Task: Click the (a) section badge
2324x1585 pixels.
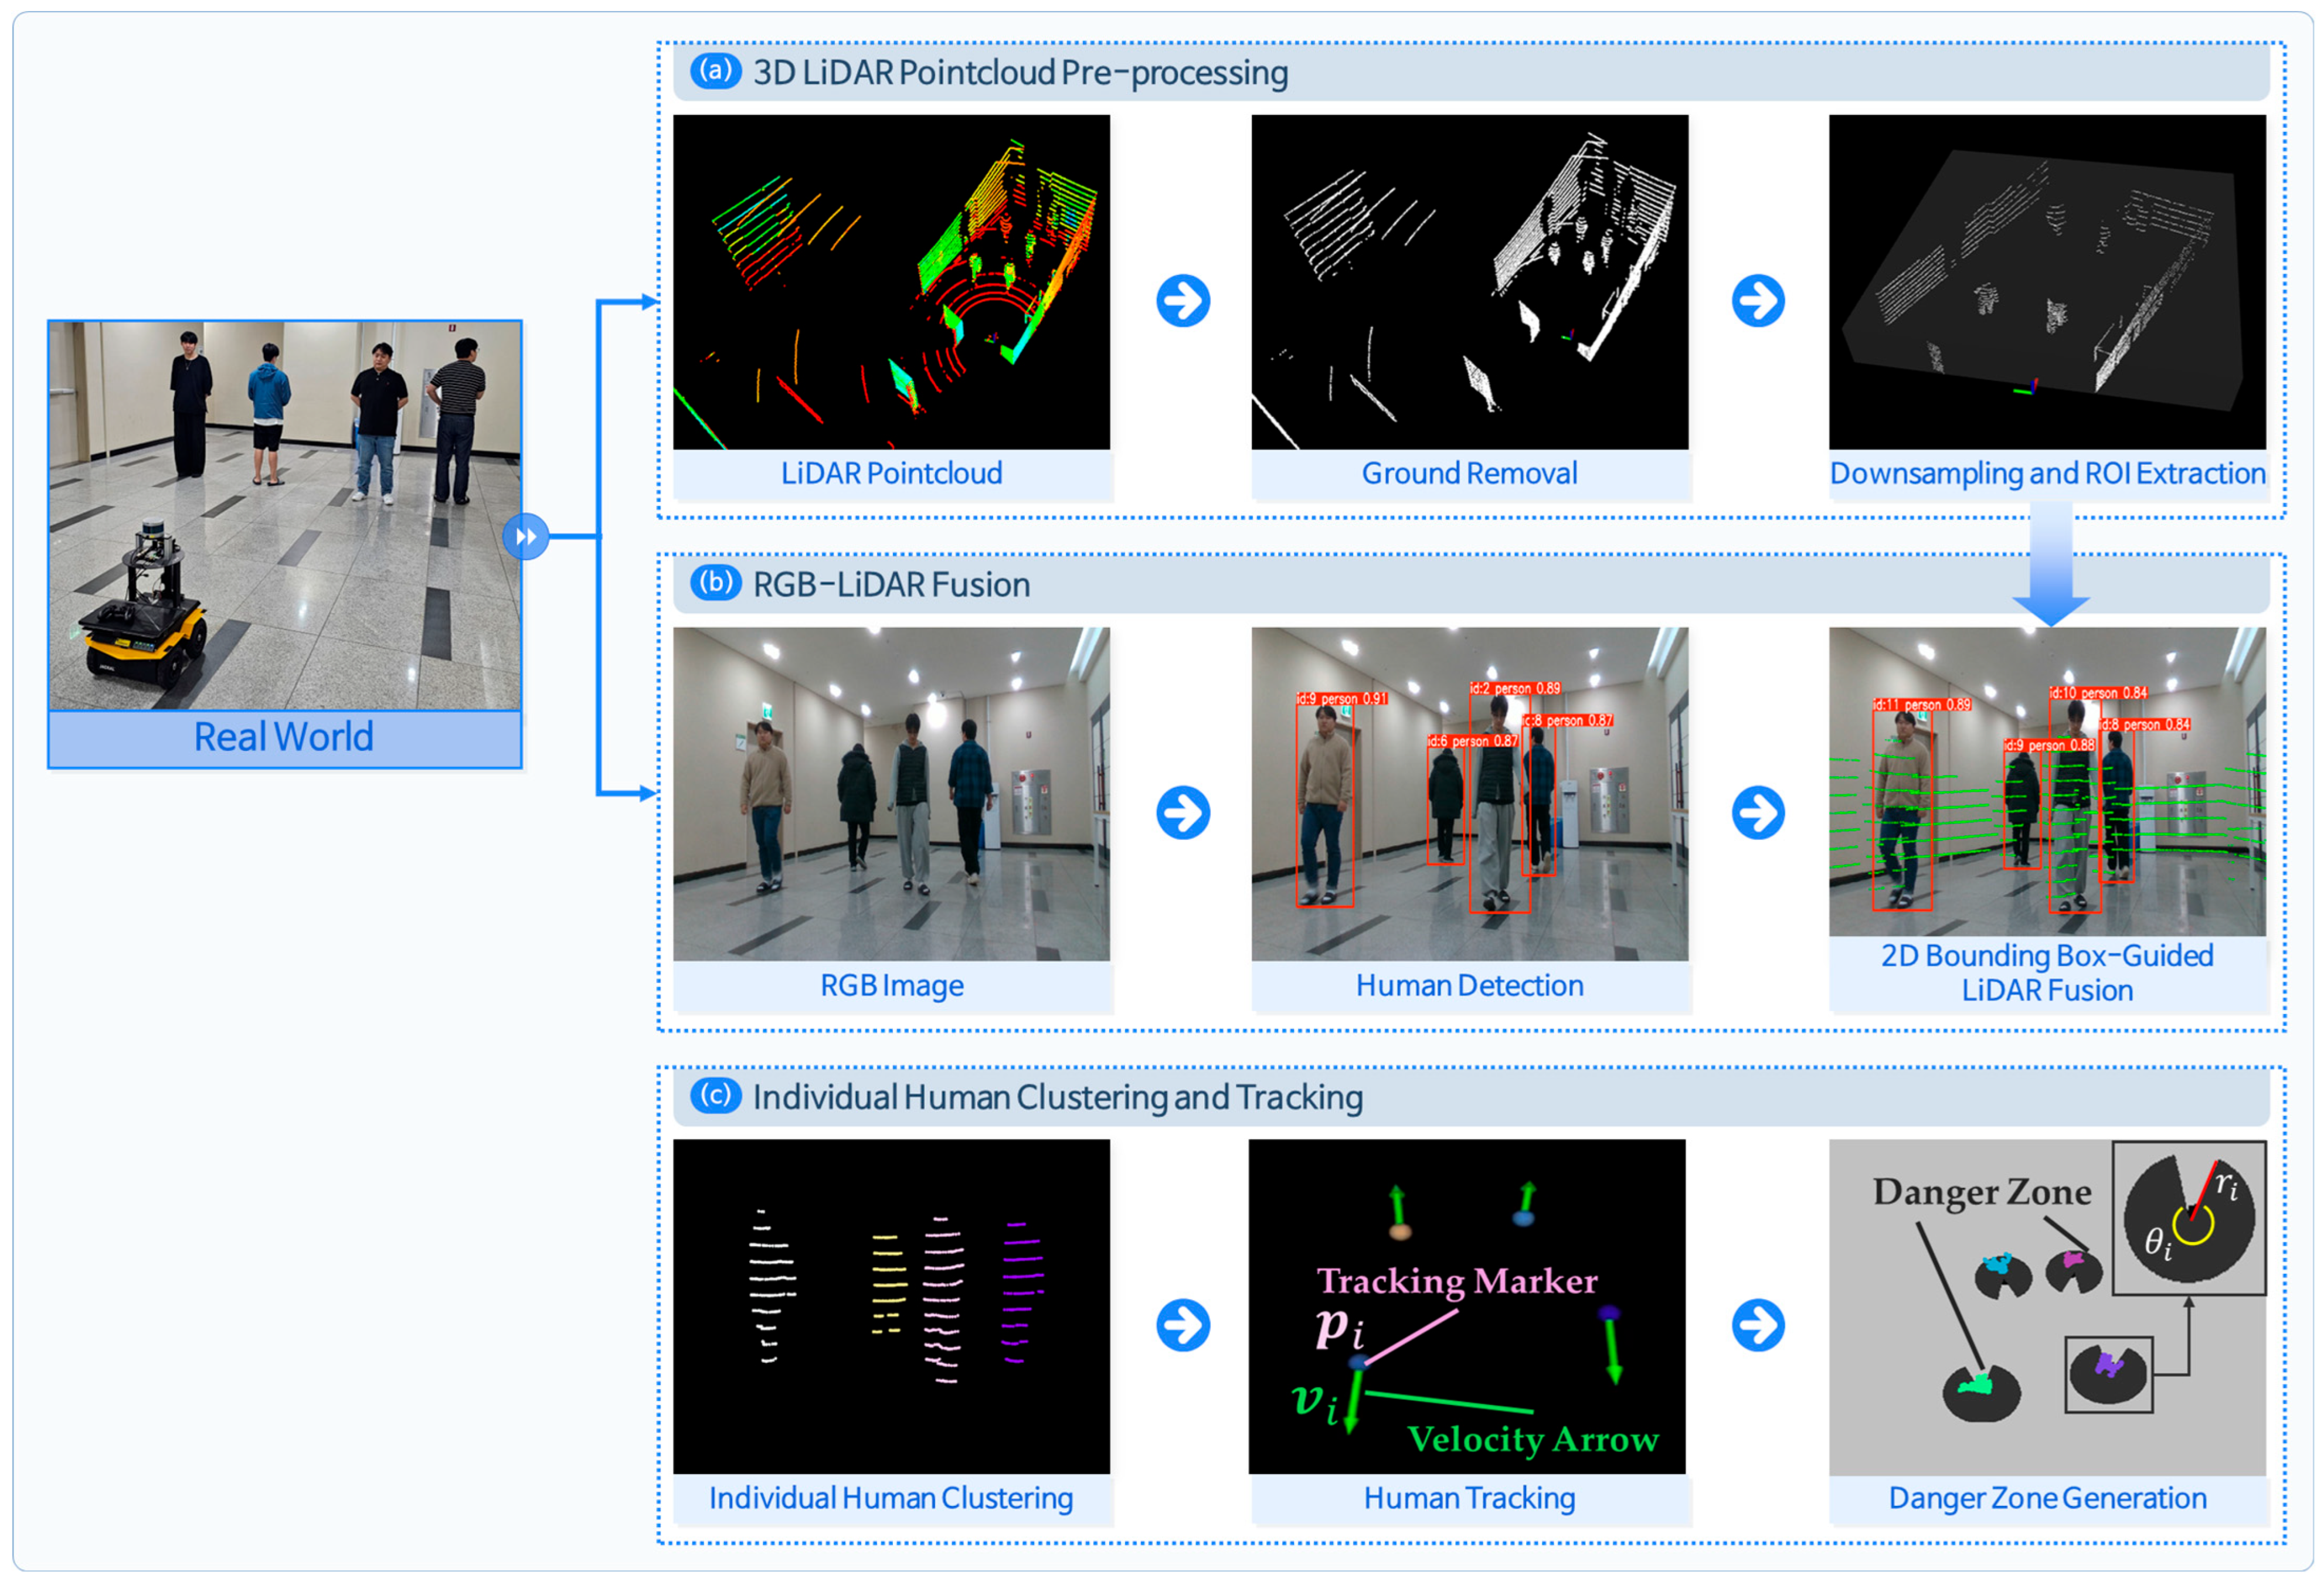Action: click(715, 71)
